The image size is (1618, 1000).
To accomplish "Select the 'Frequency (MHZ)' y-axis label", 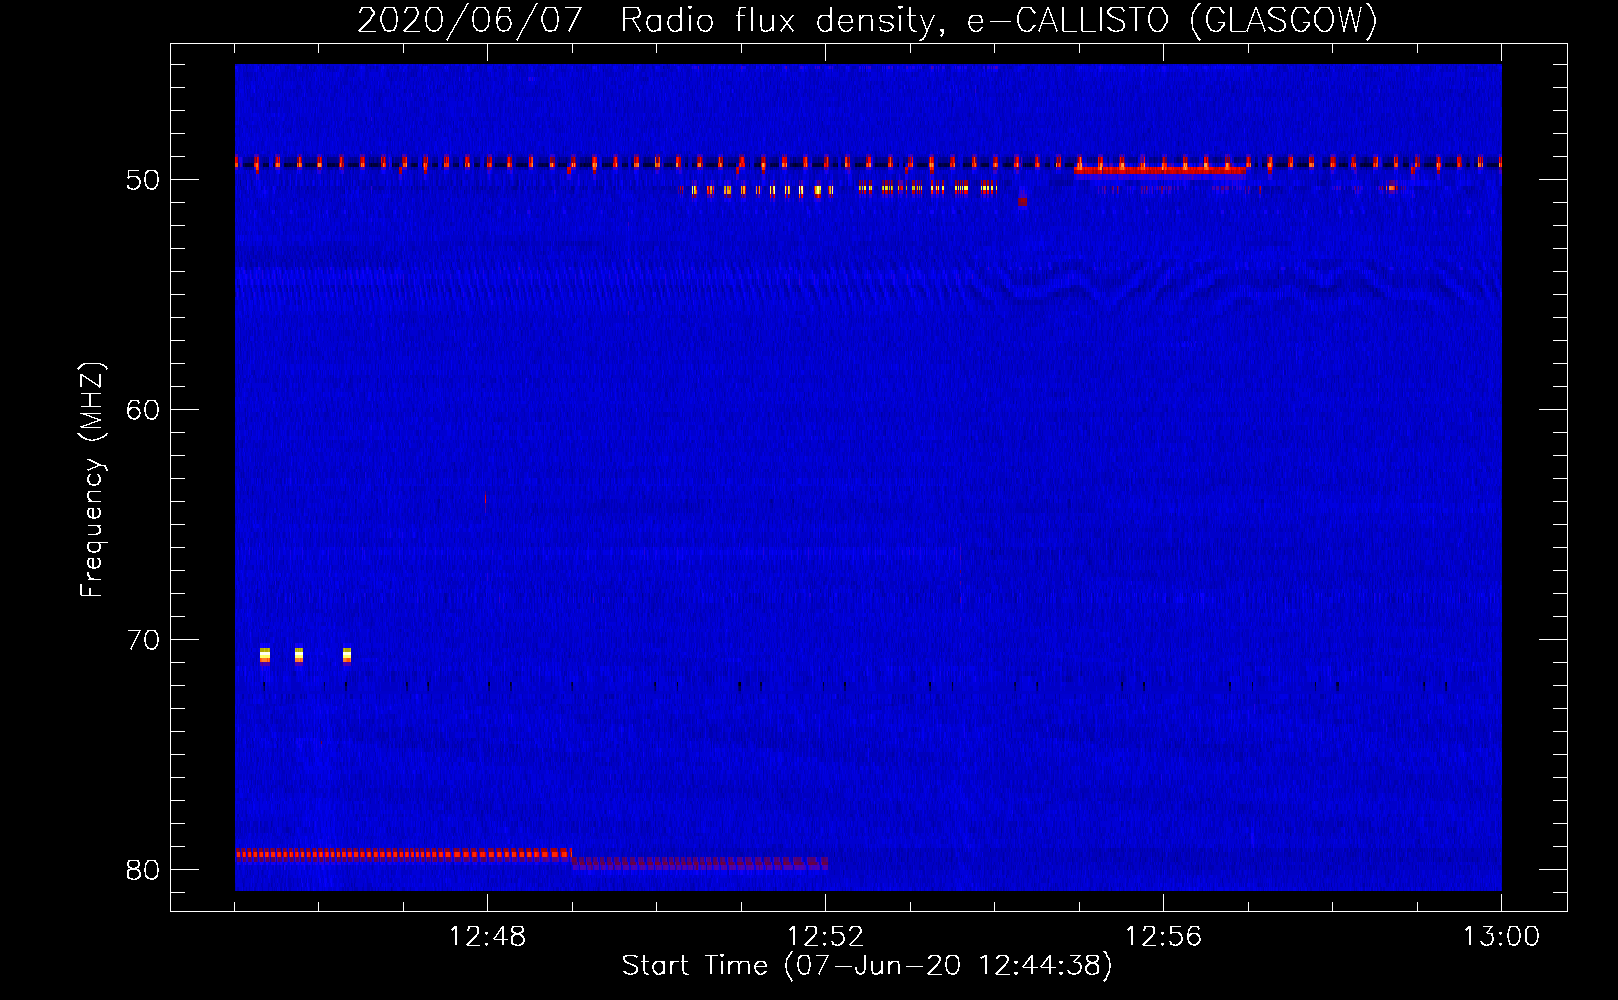I will coord(92,479).
